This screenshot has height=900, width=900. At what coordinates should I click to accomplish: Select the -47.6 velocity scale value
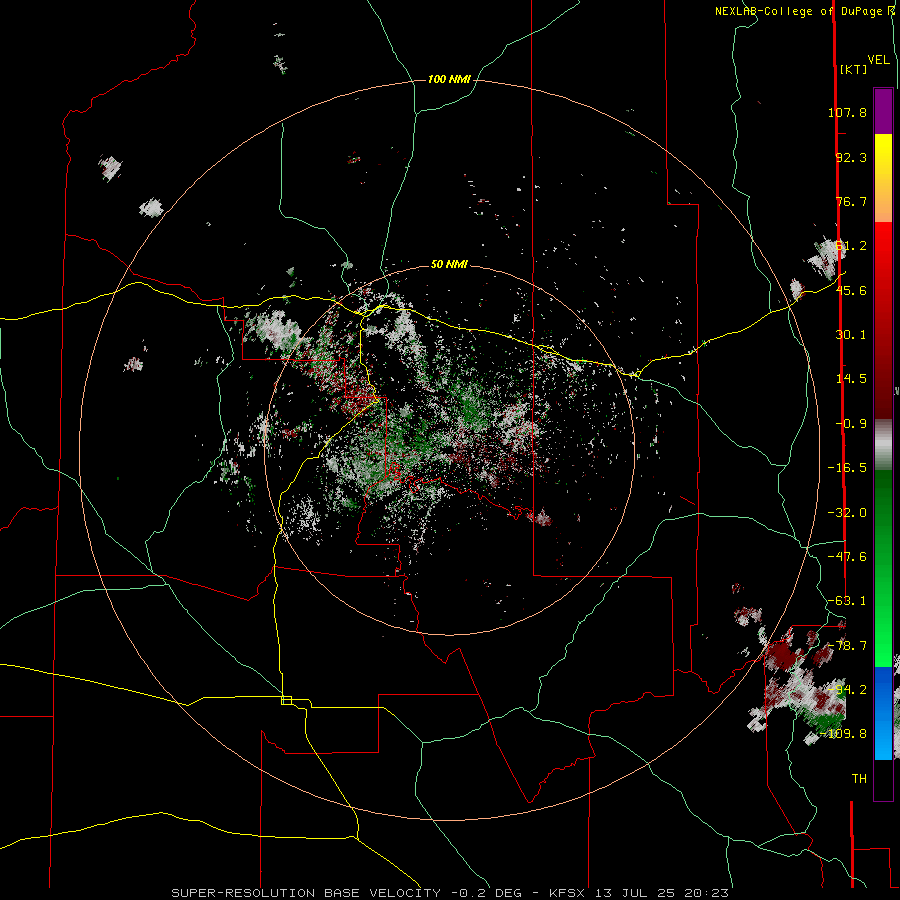coord(847,557)
